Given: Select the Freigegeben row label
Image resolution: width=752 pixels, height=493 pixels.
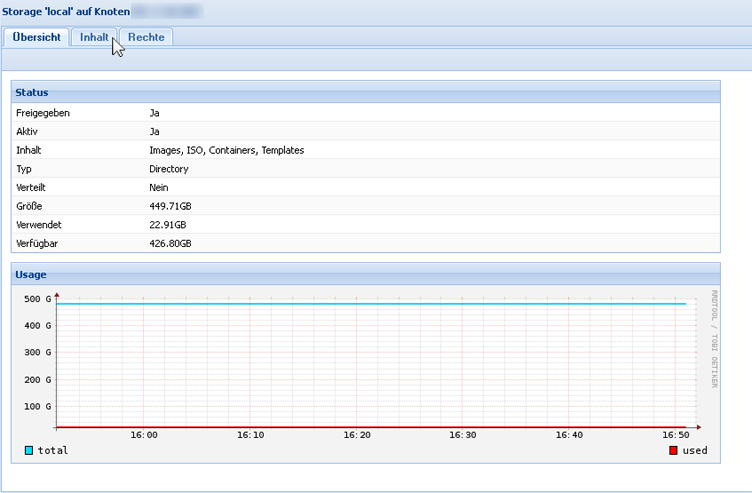Looking at the screenshot, I should 43,113.
